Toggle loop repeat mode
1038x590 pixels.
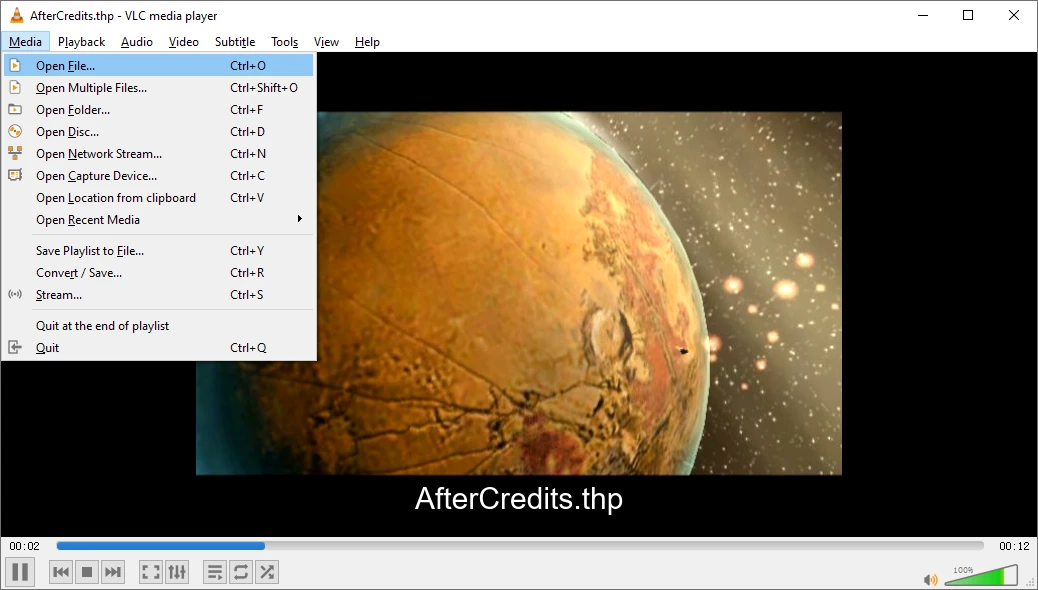coord(241,572)
